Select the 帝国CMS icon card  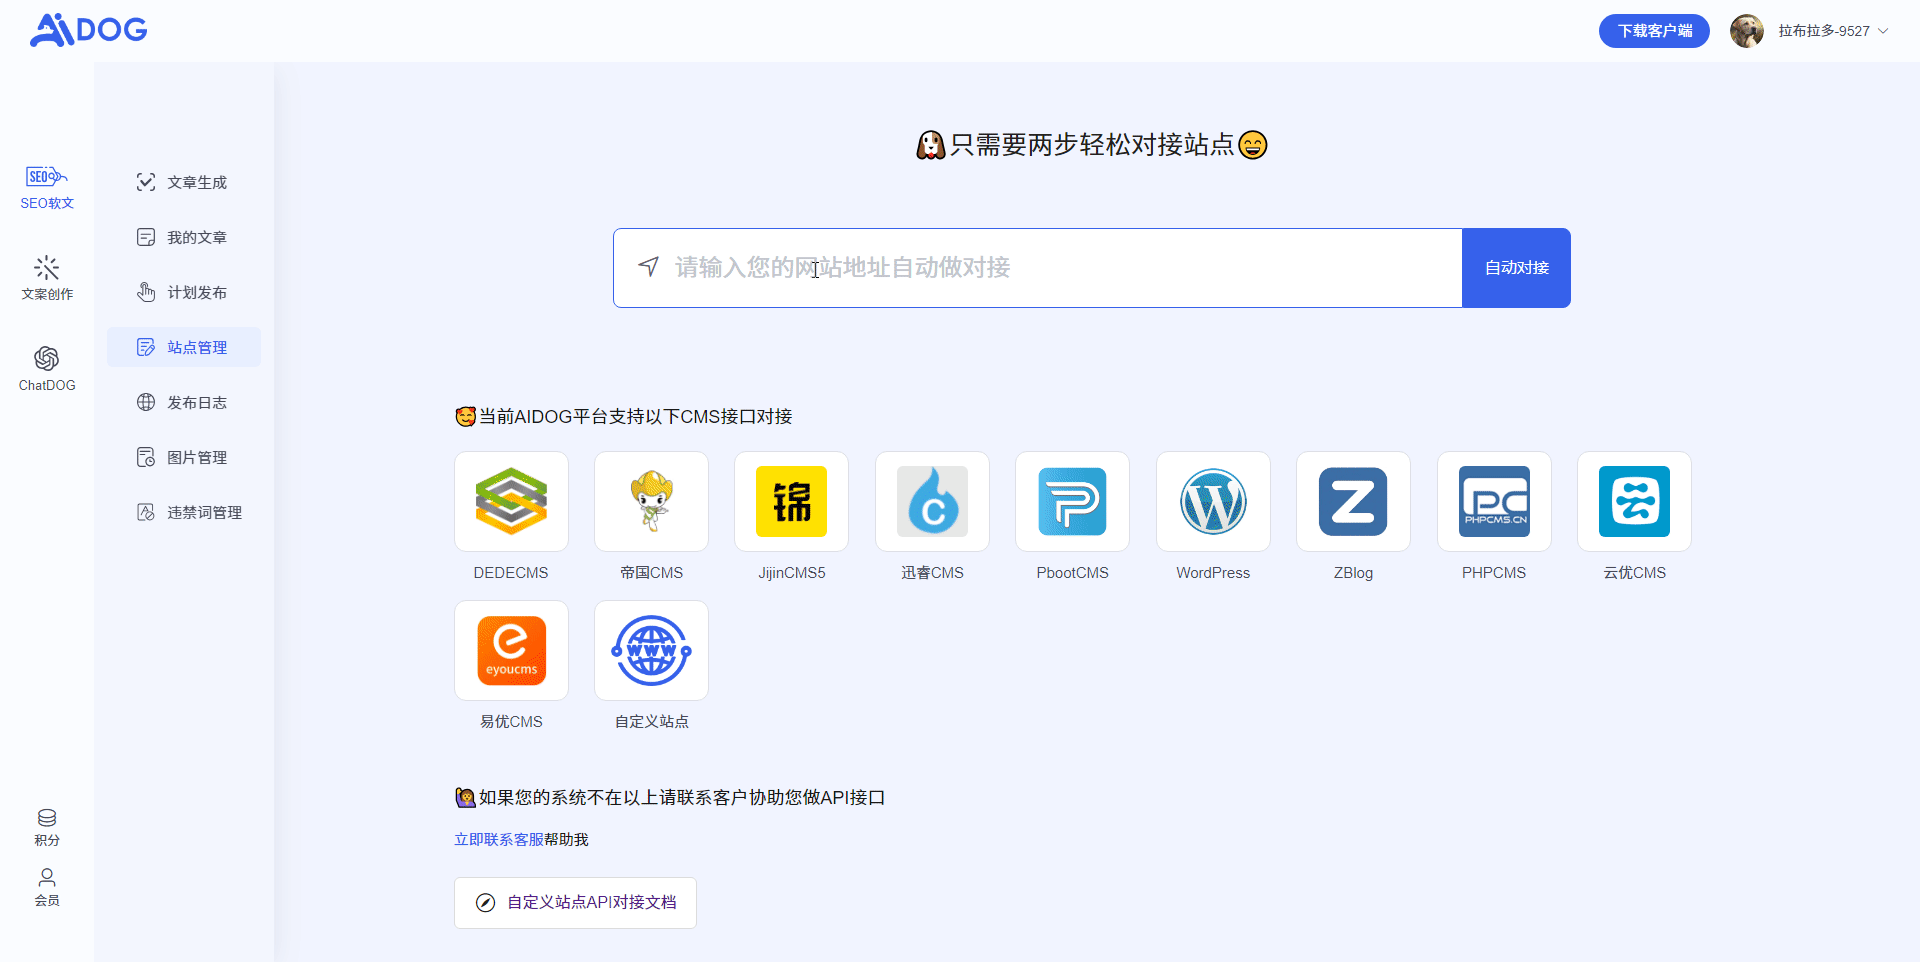click(x=651, y=501)
